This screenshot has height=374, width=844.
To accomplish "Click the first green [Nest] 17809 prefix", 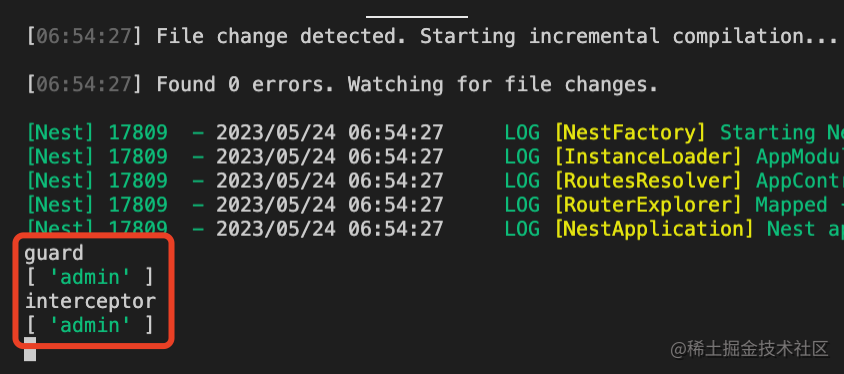I will click(x=97, y=133).
